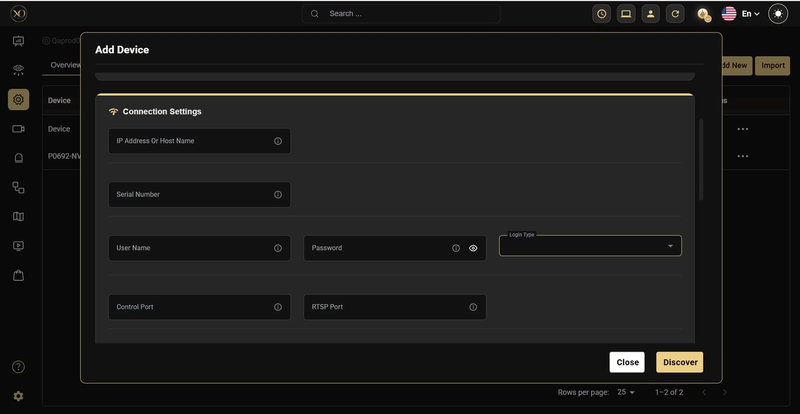Image resolution: width=800 pixels, height=414 pixels.
Task: Go to previous page arrow in pagination
Action: 704,392
